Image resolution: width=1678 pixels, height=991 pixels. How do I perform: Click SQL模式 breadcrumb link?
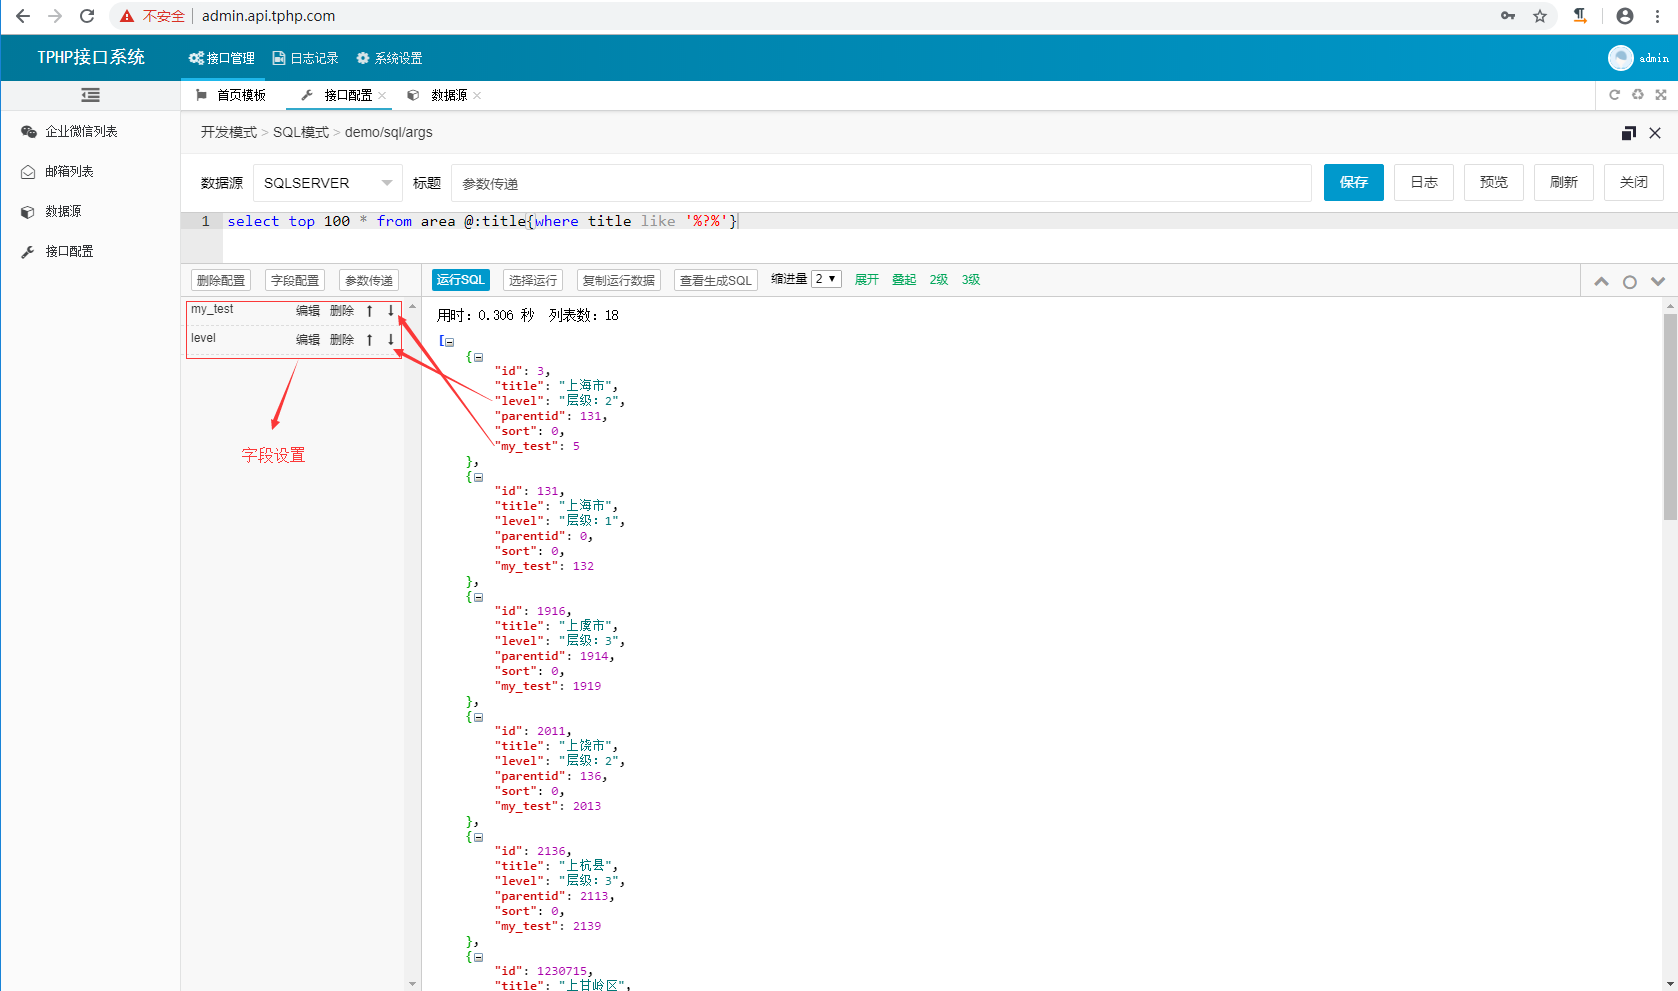click(x=301, y=132)
